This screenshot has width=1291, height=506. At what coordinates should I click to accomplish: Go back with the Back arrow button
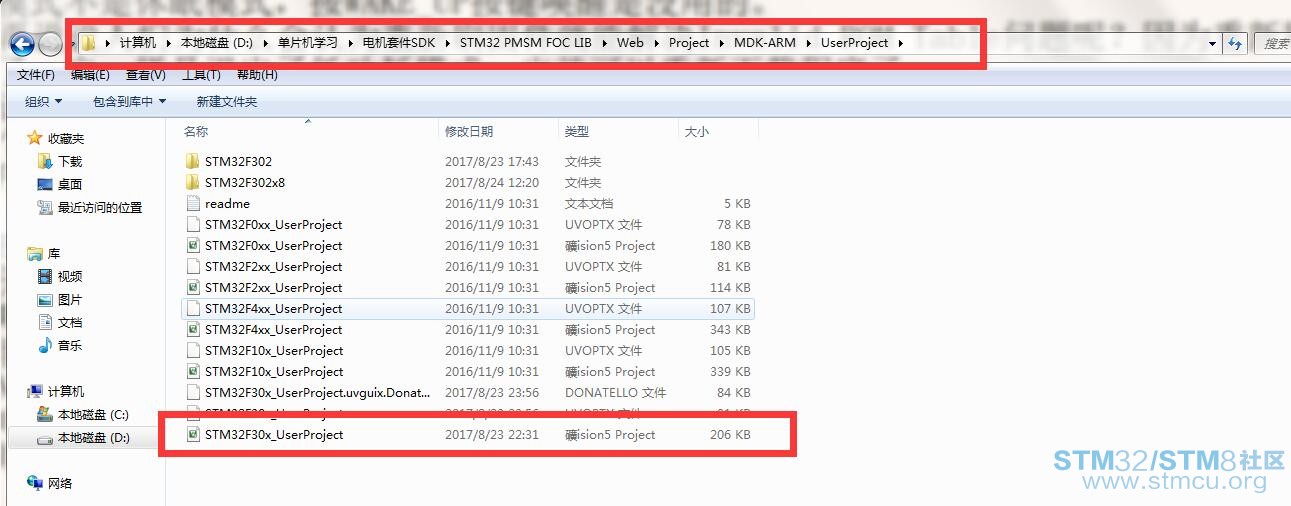[x=22, y=44]
